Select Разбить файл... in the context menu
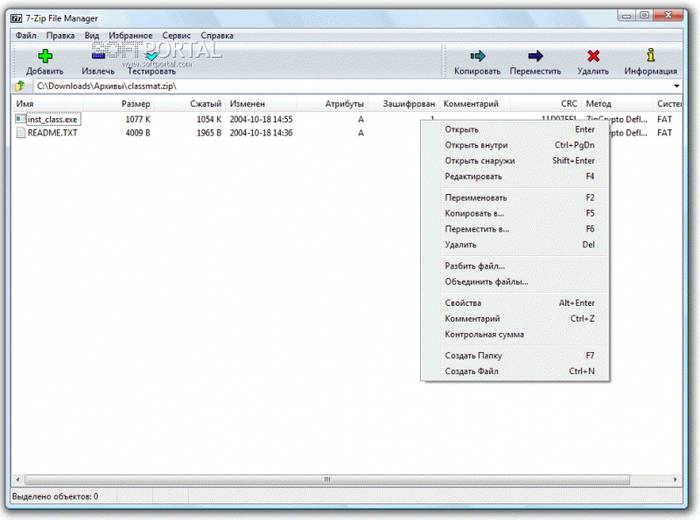Image resolution: width=700 pixels, height=520 pixels. pyautogui.click(x=475, y=266)
